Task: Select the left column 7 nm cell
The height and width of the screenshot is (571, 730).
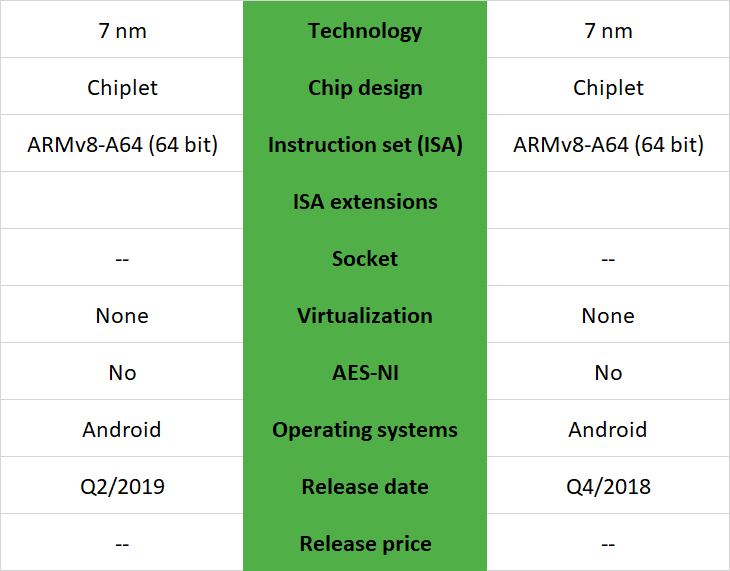Action: [x=122, y=30]
